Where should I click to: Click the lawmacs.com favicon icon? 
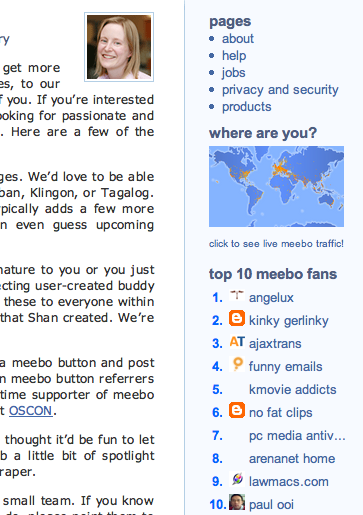237,479
